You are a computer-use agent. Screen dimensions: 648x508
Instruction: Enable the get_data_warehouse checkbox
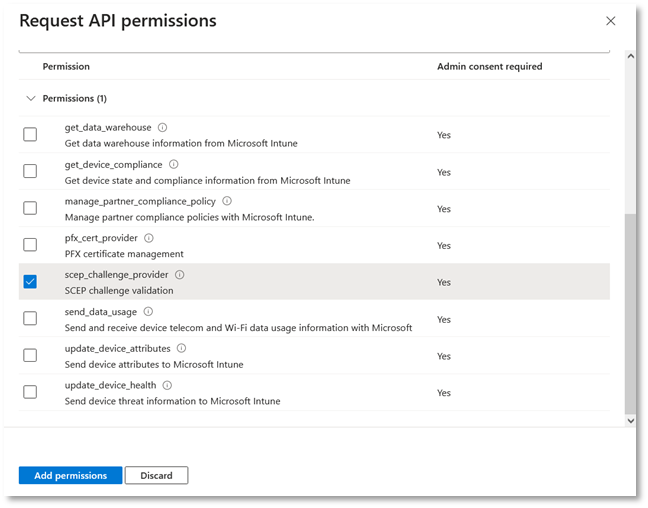point(30,135)
